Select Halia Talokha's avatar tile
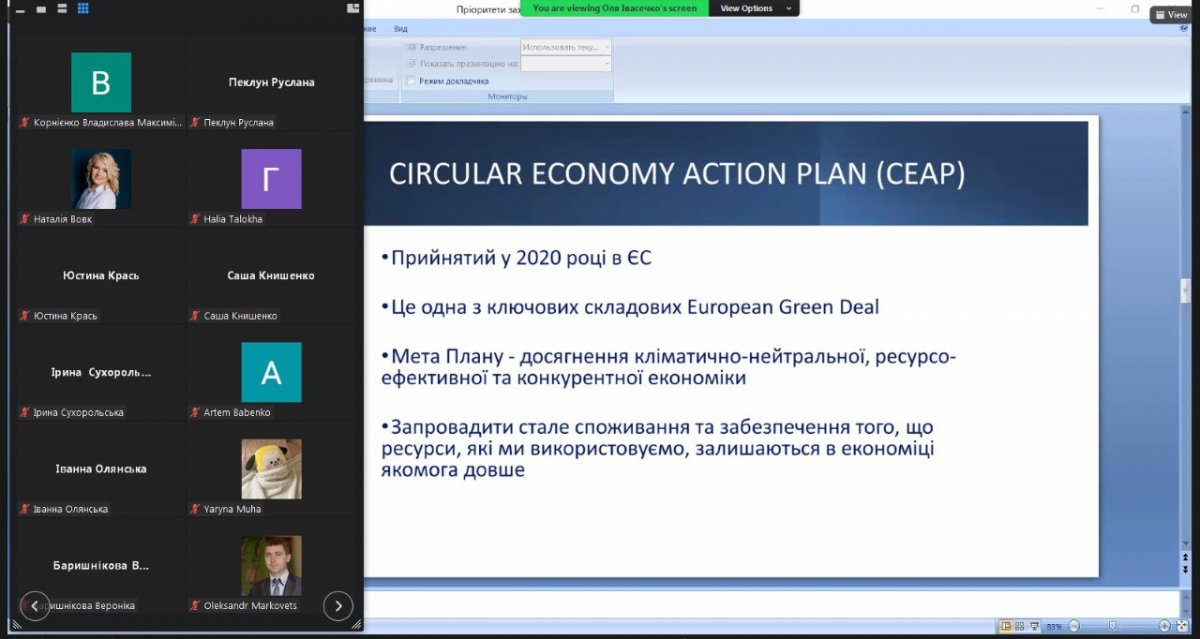 (x=271, y=179)
